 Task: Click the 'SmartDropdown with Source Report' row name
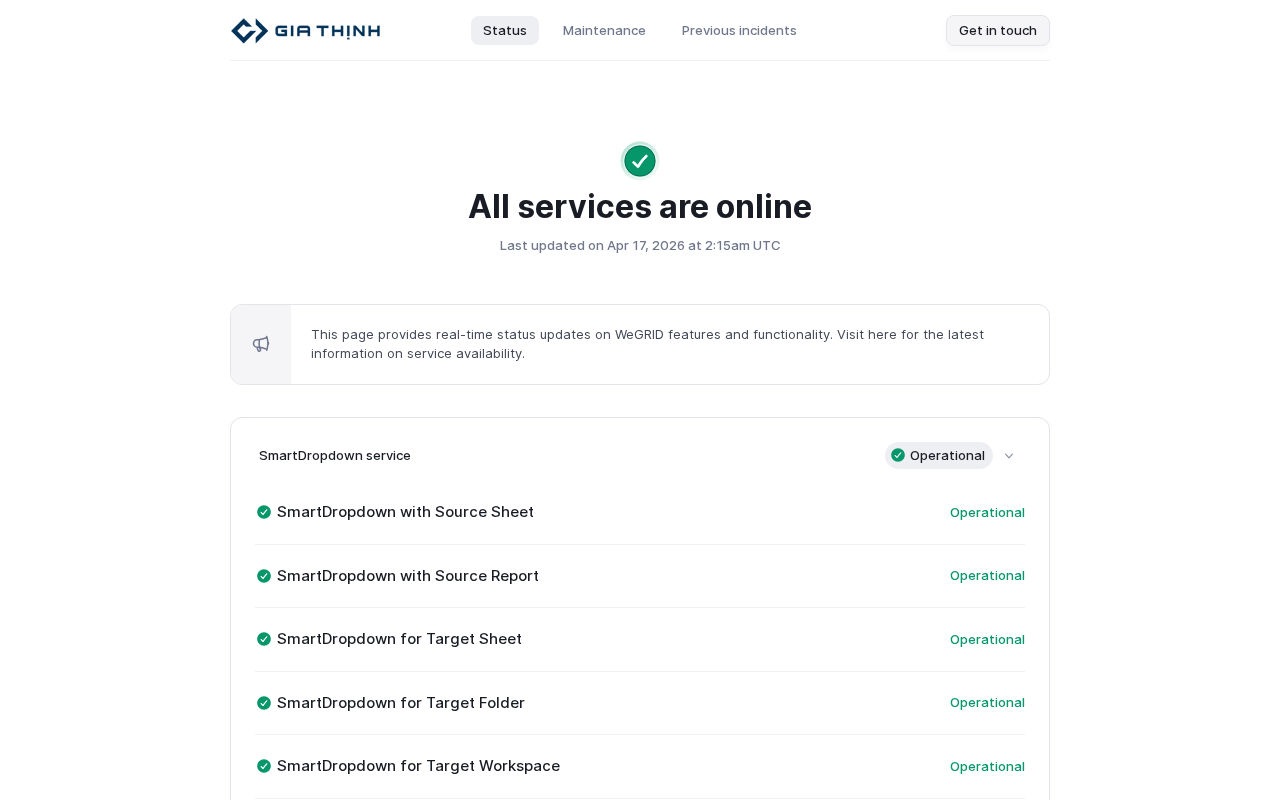coord(408,576)
